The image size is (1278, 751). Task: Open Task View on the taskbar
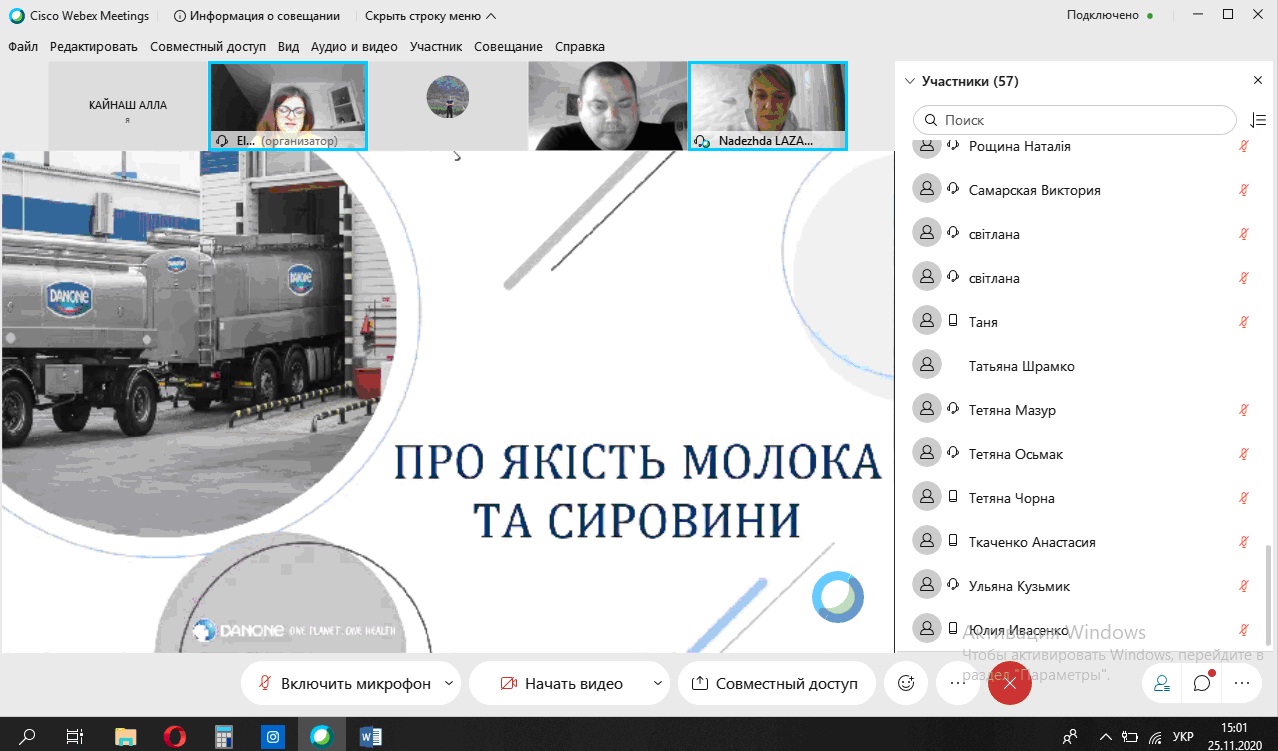[75, 737]
